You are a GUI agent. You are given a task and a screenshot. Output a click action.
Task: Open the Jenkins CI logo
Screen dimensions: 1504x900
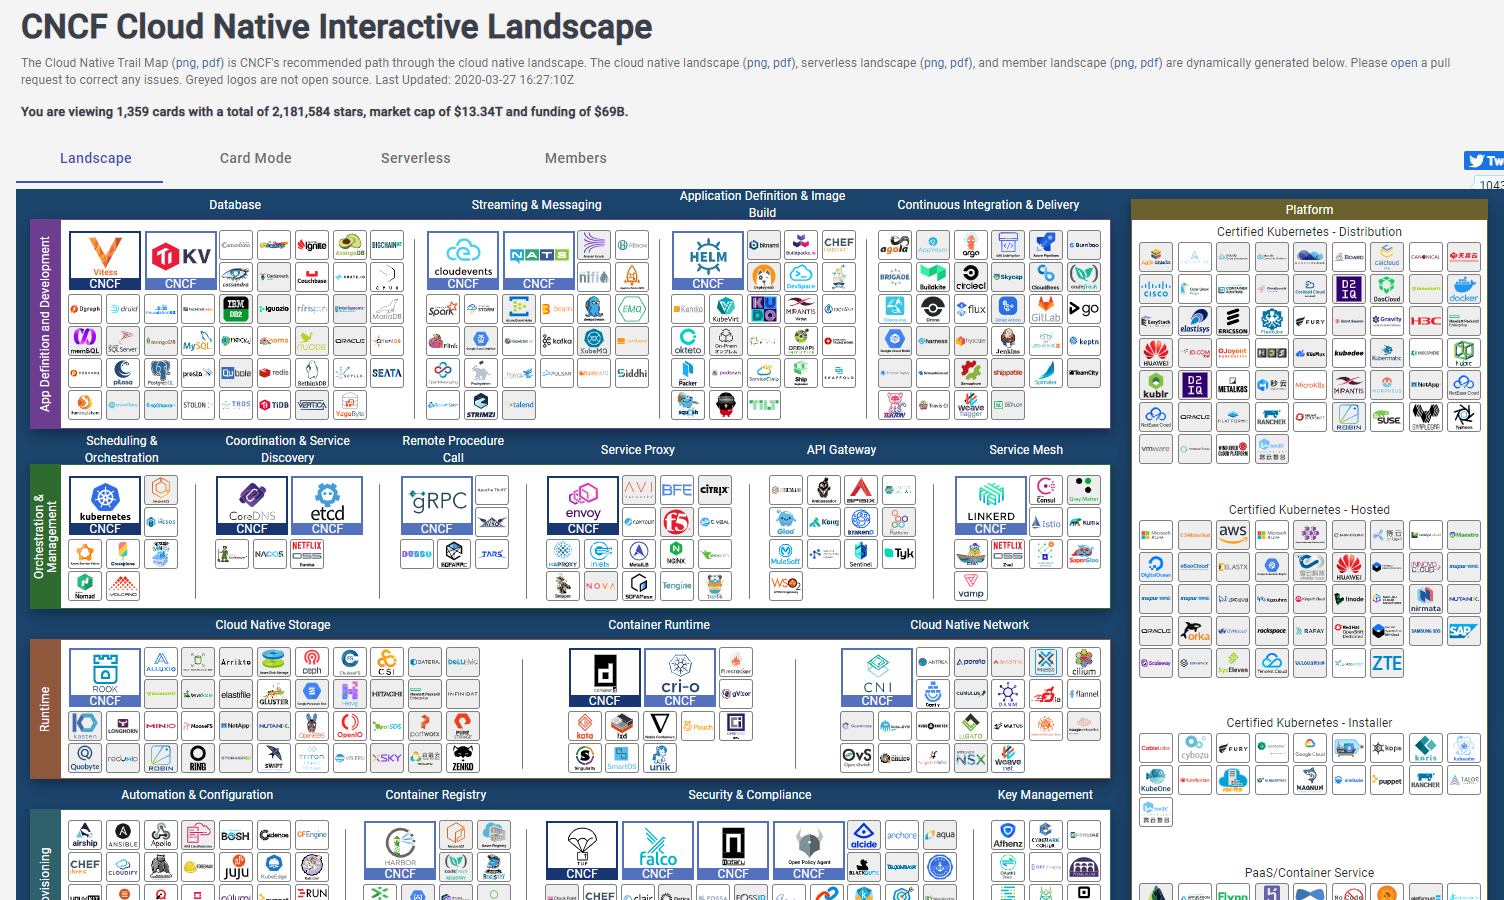pyautogui.click(x=1008, y=341)
